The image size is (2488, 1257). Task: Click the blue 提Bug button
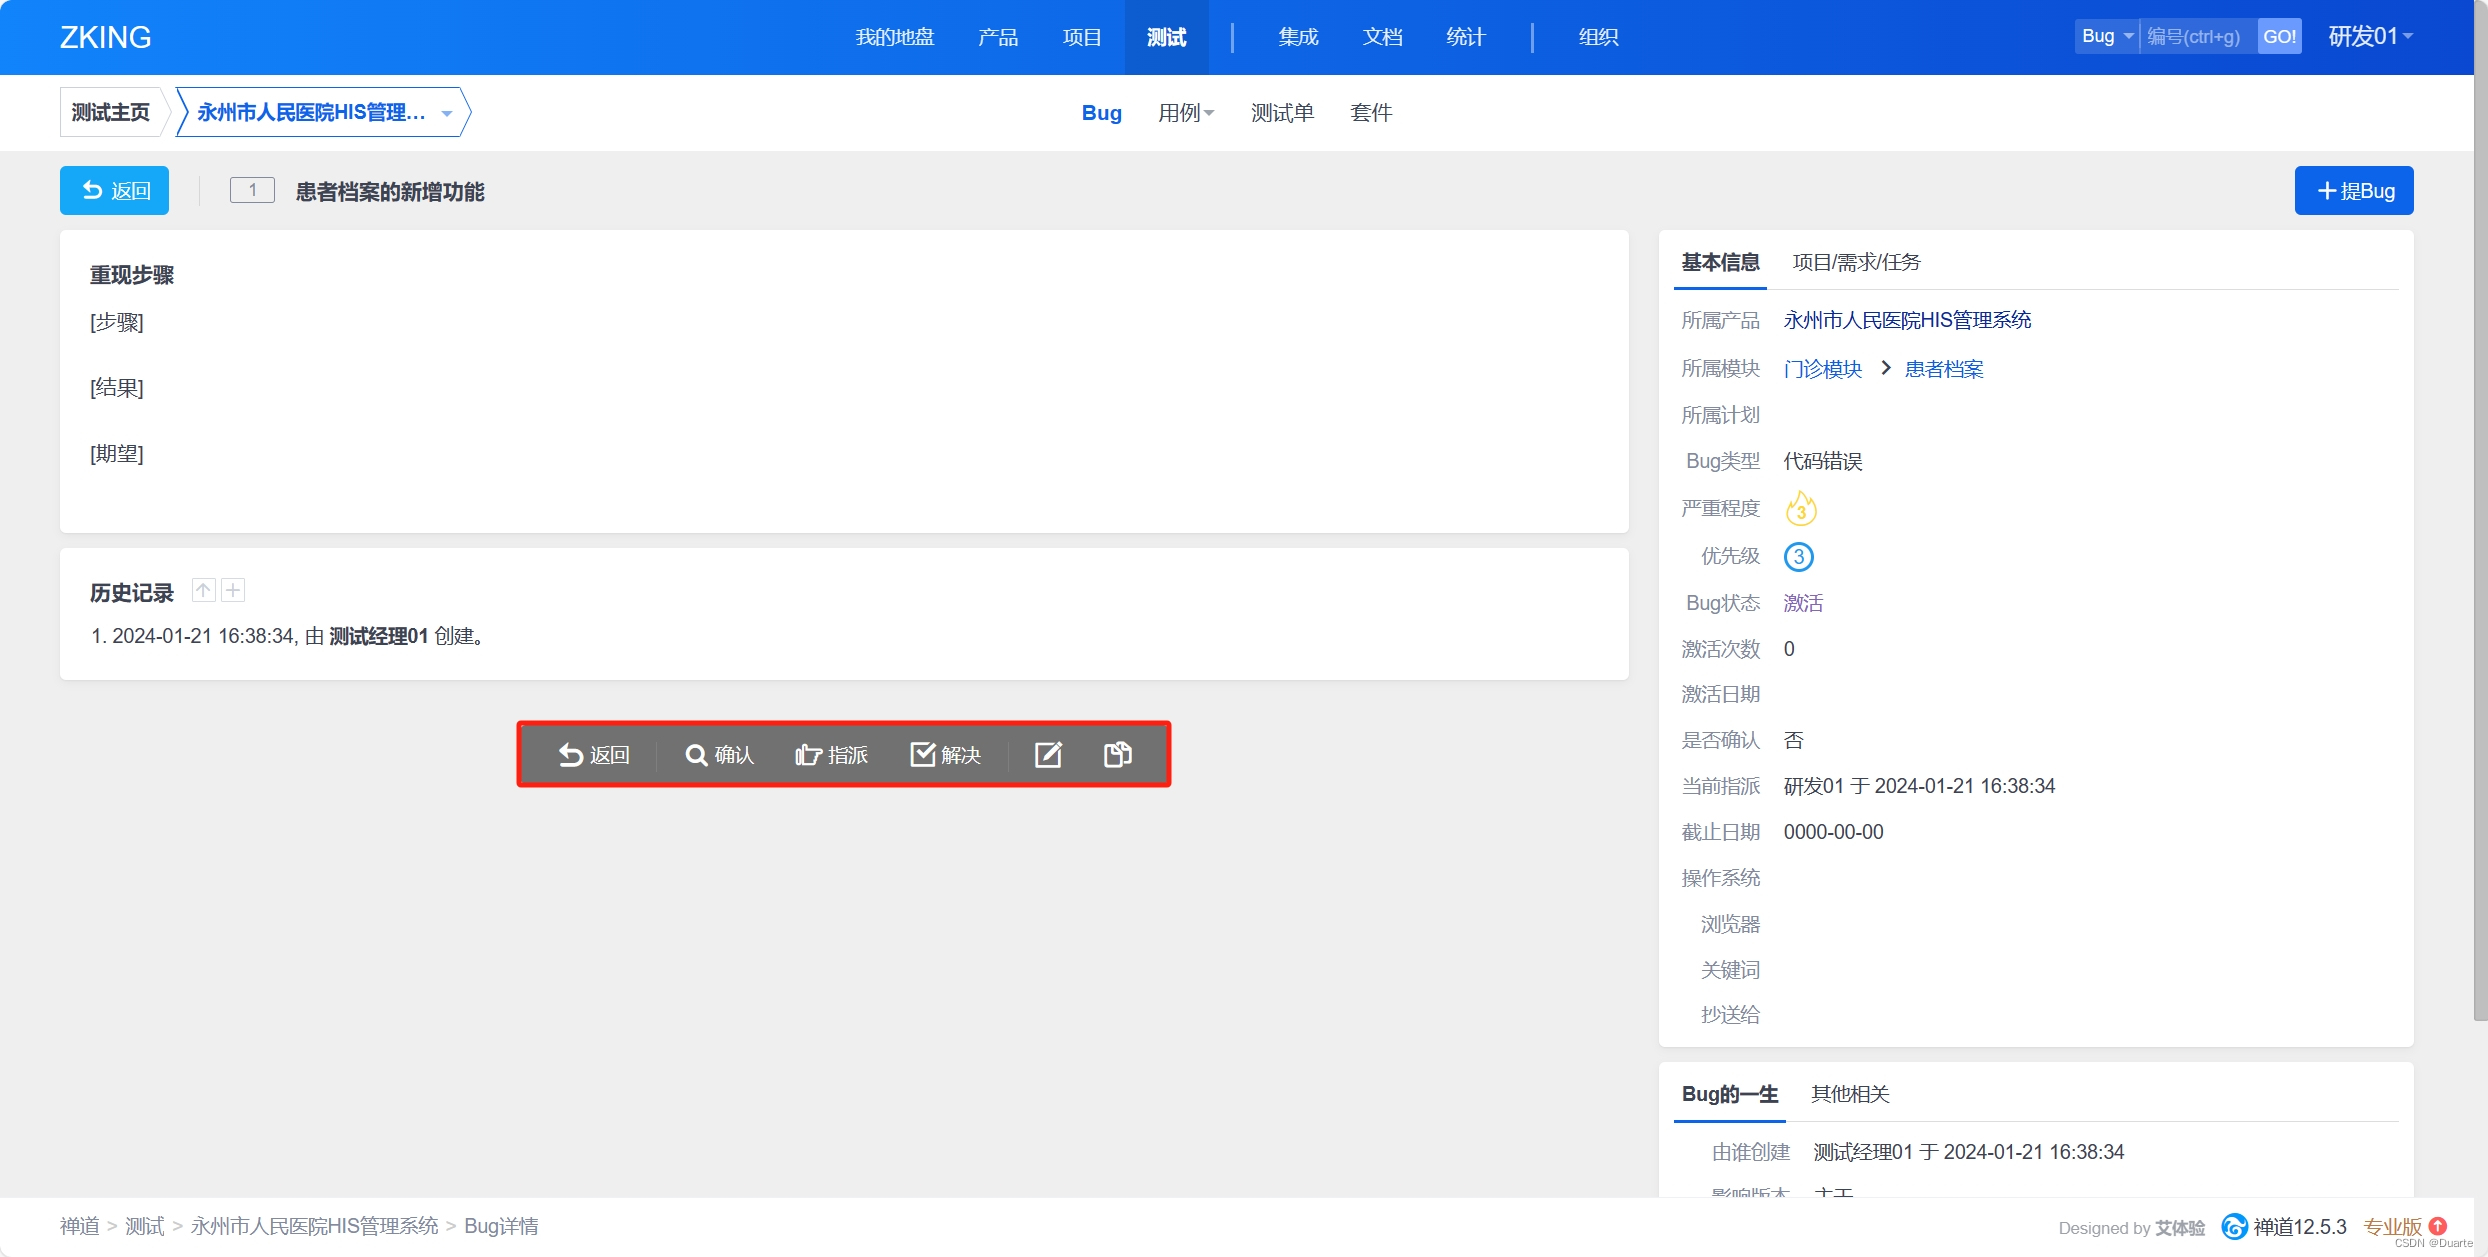tap(2353, 191)
